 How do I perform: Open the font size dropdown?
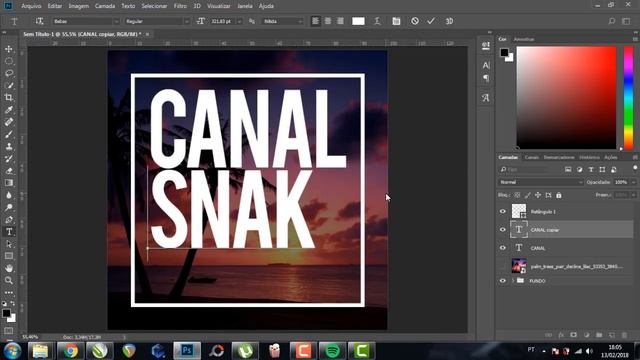[x=240, y=21]
